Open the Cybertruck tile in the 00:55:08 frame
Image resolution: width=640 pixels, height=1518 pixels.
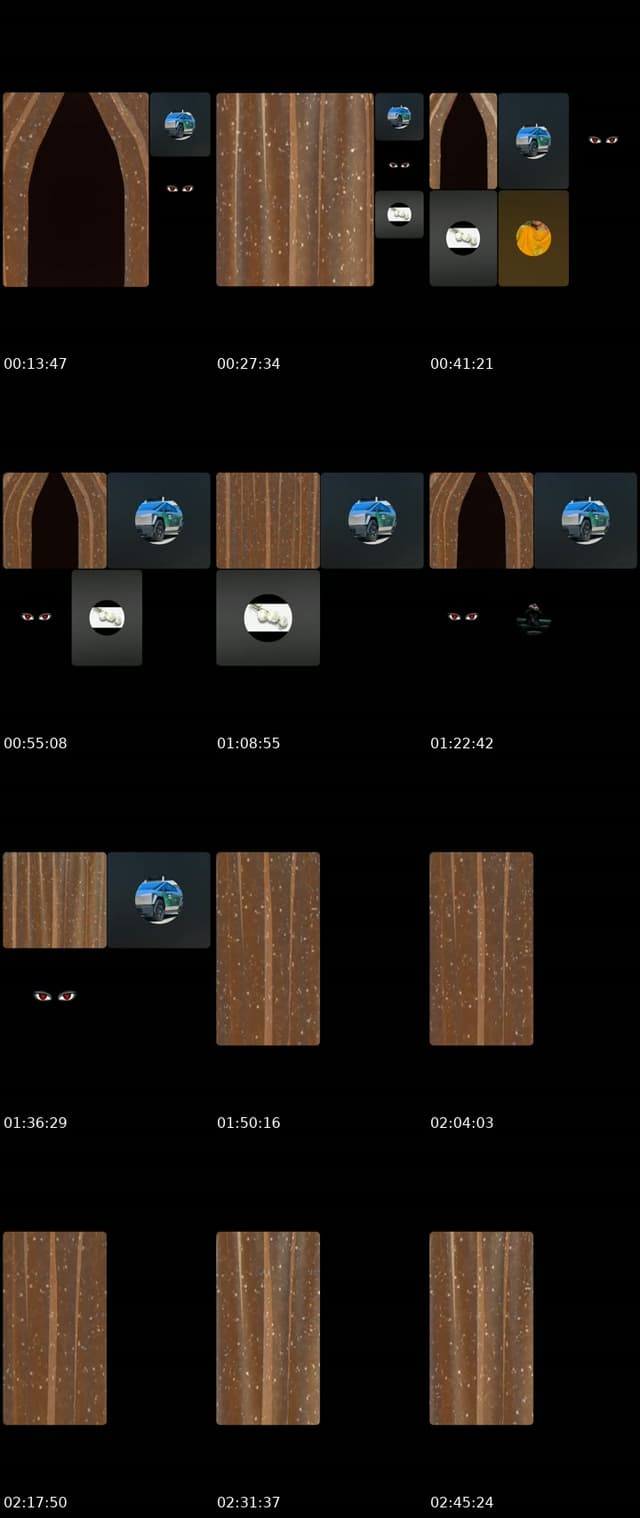159,521
